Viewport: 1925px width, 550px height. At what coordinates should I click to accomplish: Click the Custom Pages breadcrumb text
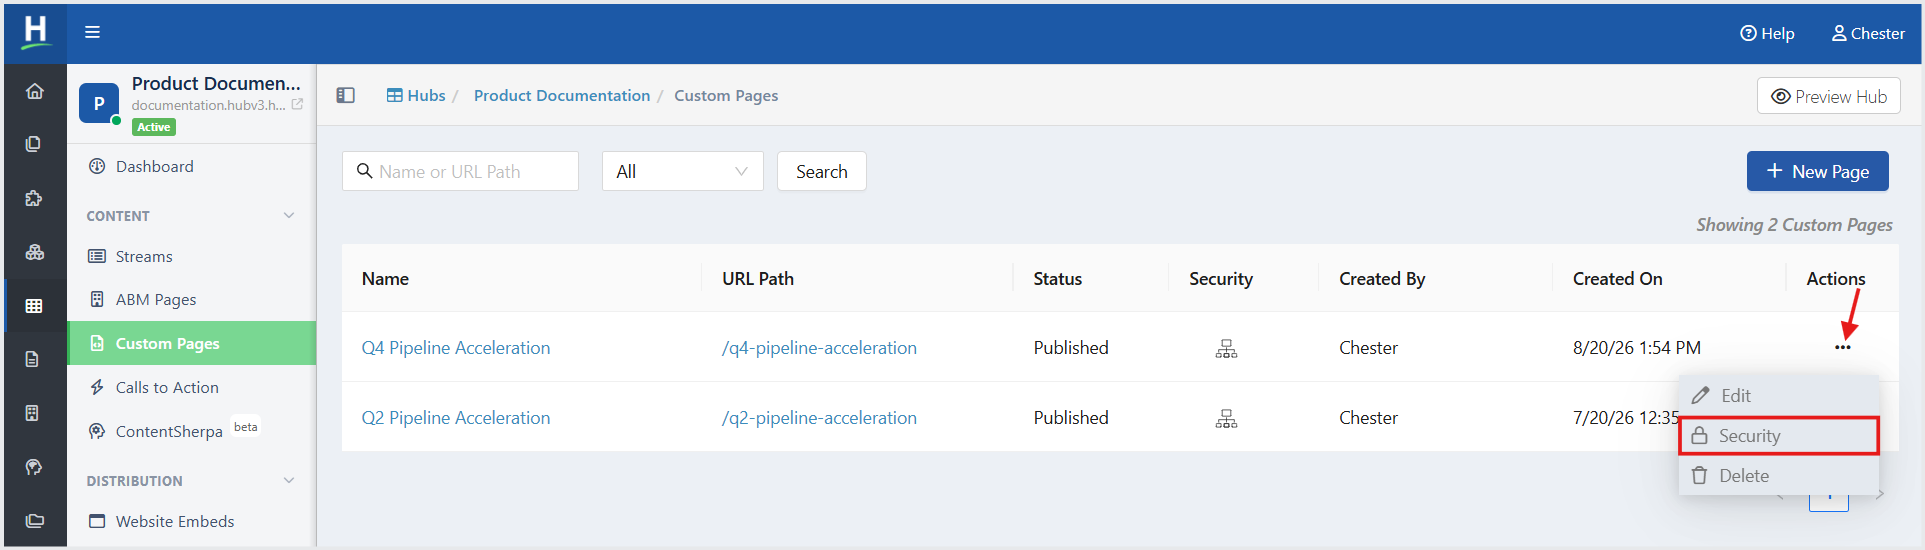[726, 95]
